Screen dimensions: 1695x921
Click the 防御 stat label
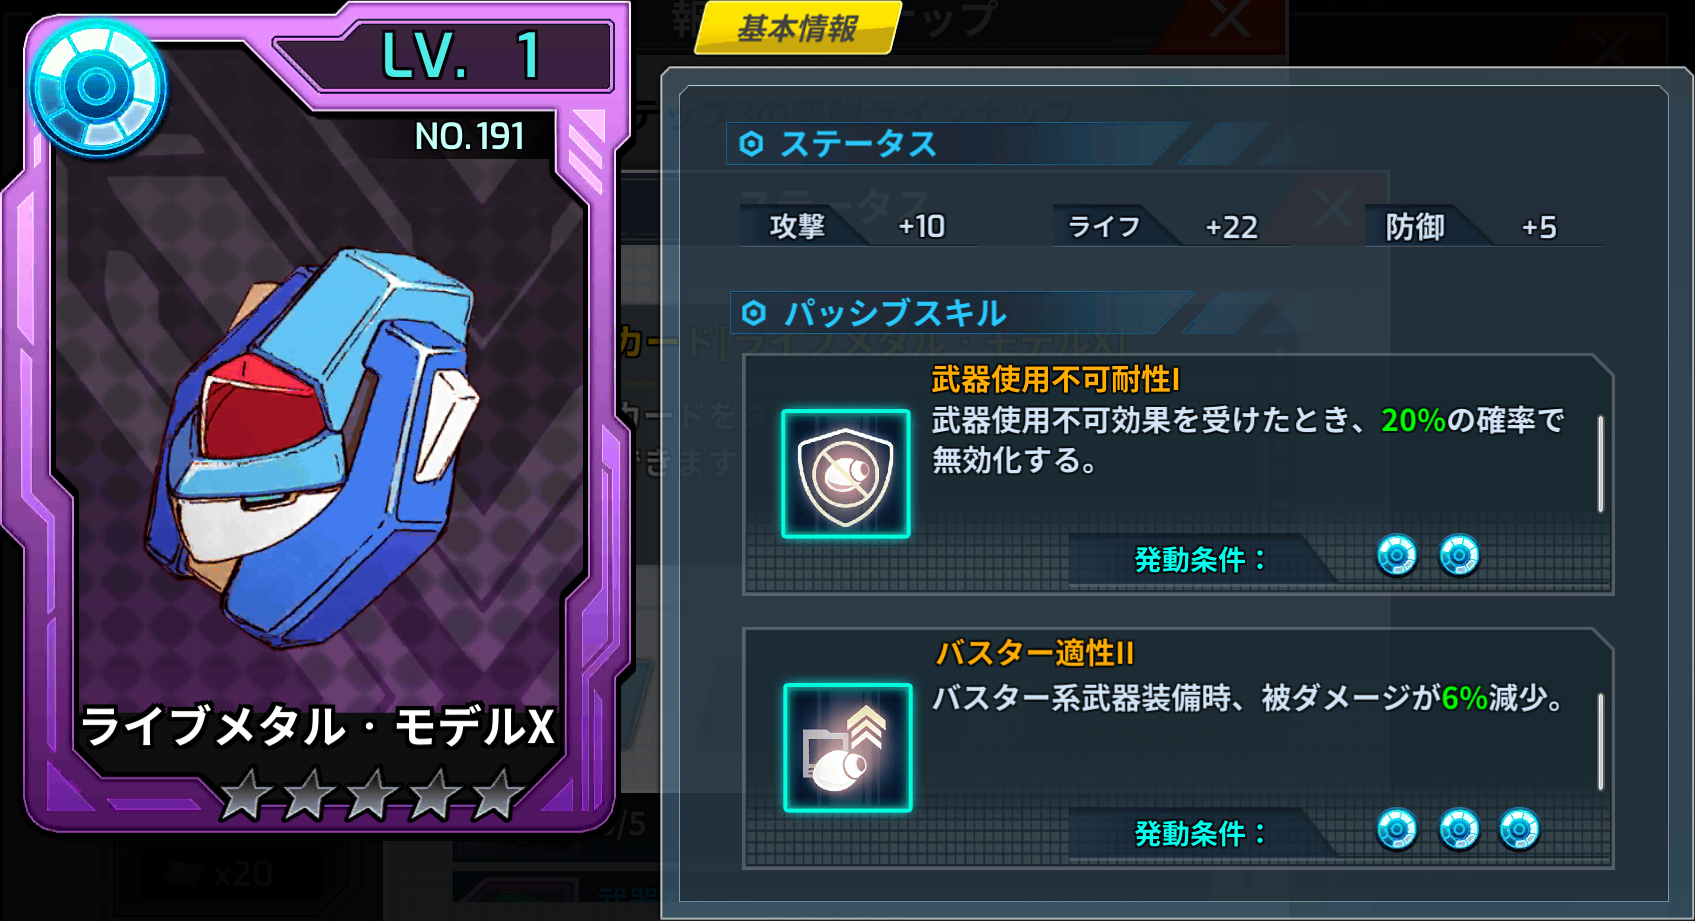pyautogui.click(x=1415, y=227)
